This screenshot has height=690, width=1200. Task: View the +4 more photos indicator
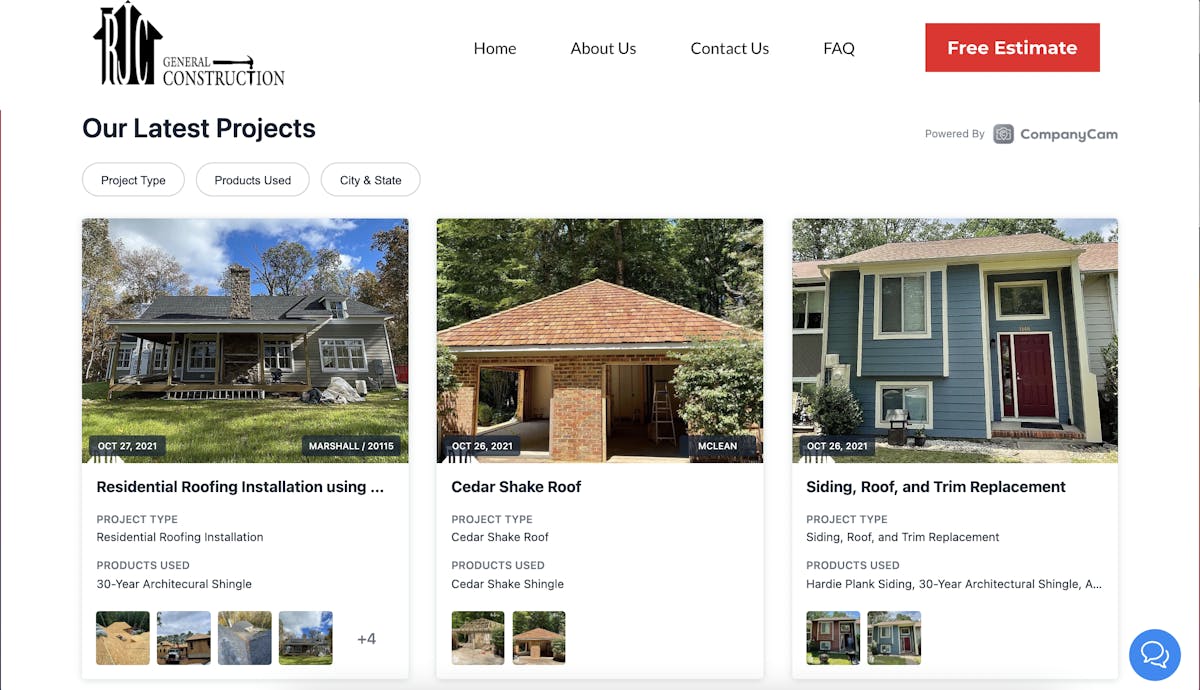(367, 638)
